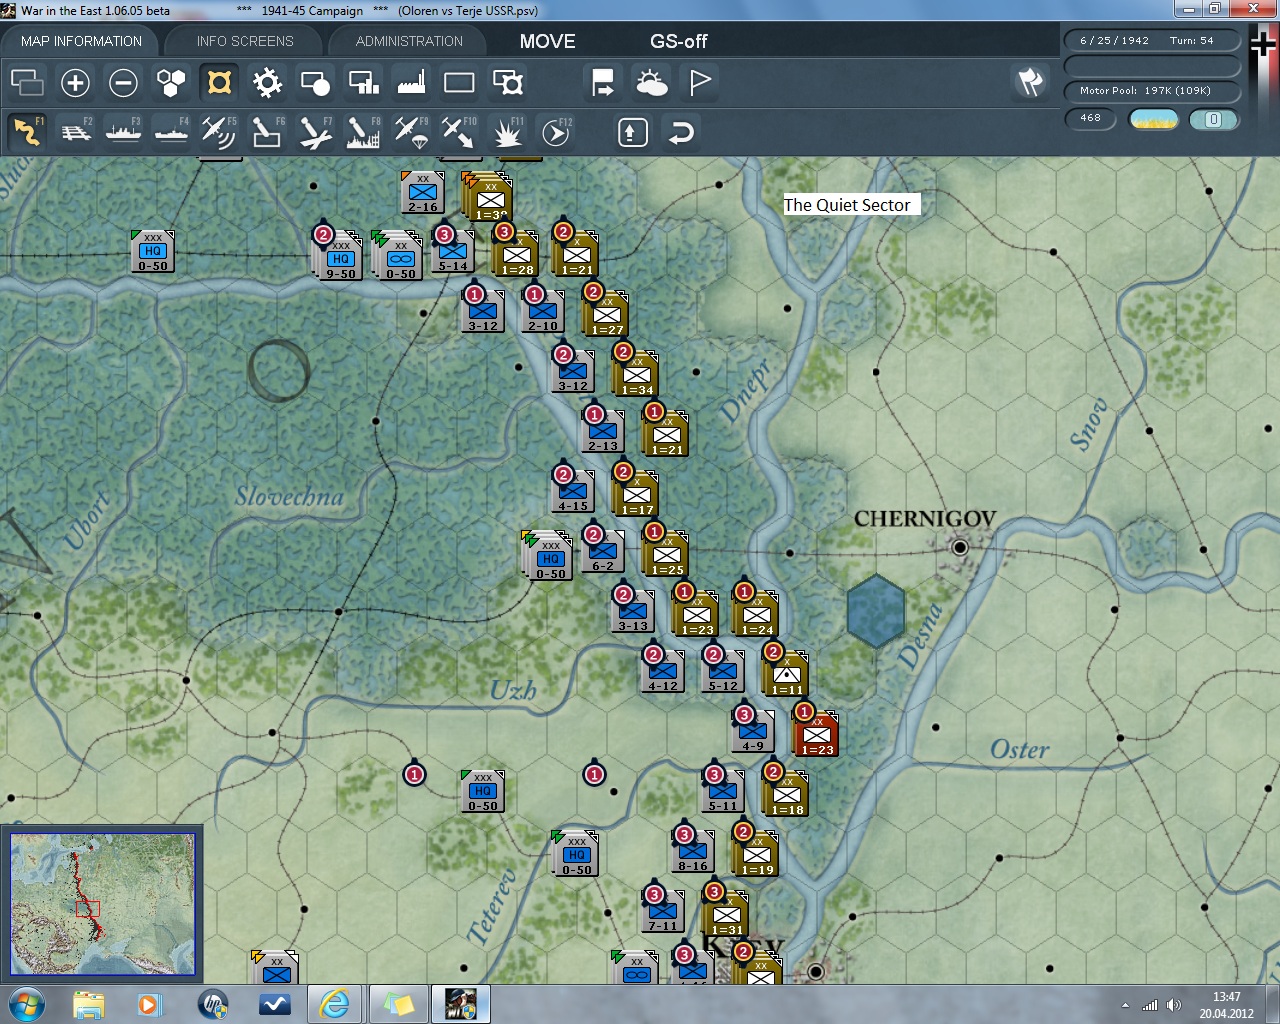1280x1024 pixels.
Task: Toggle the hex grid display icon
Action: [x=171, y=83]
